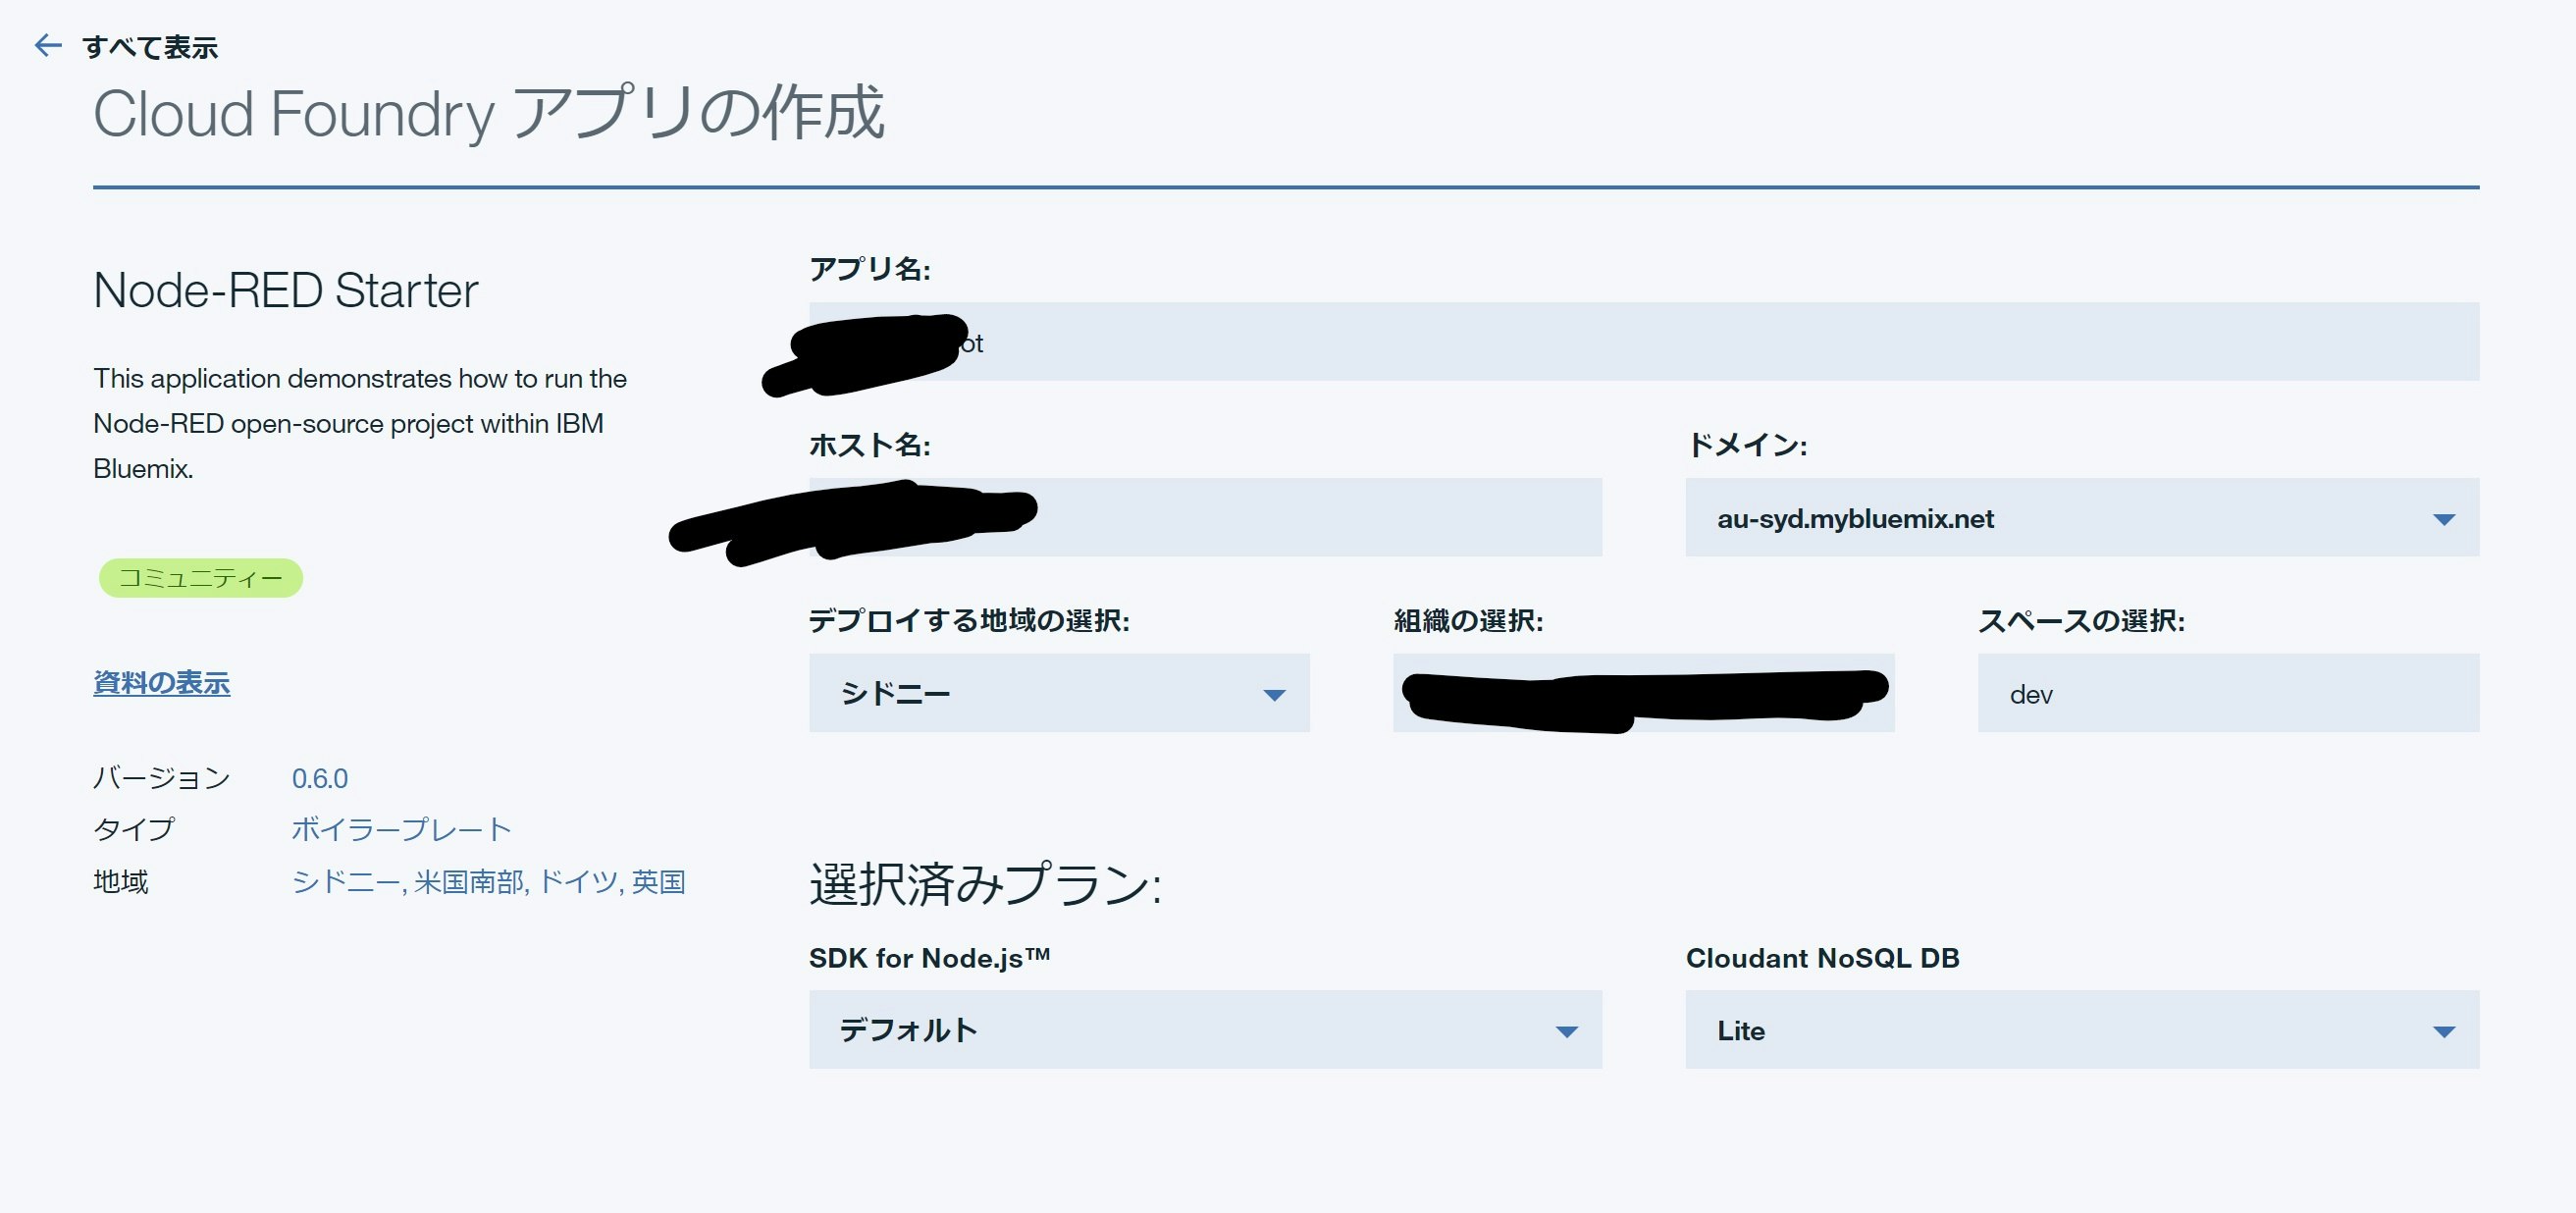Click the ドメイン dropdown arrow

[2443, 519]
